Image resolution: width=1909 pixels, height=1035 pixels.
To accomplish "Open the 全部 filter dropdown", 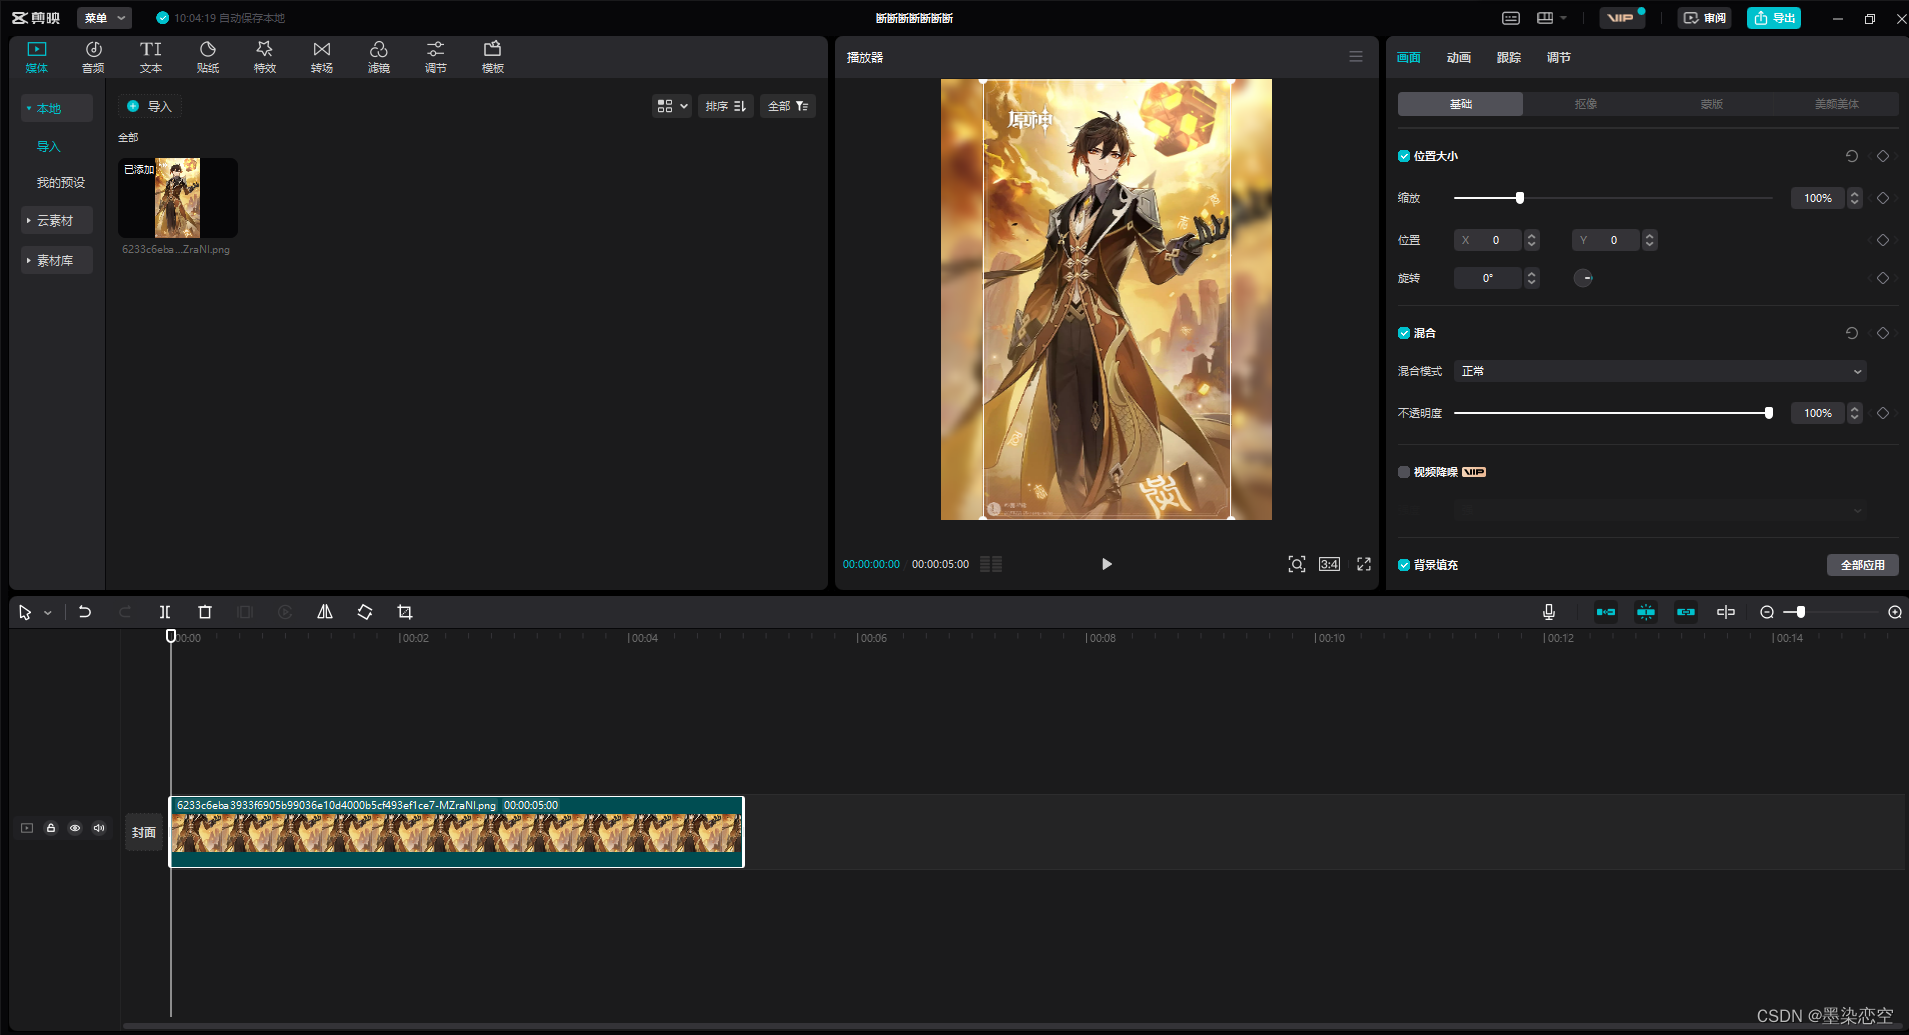I will (788, 106).
